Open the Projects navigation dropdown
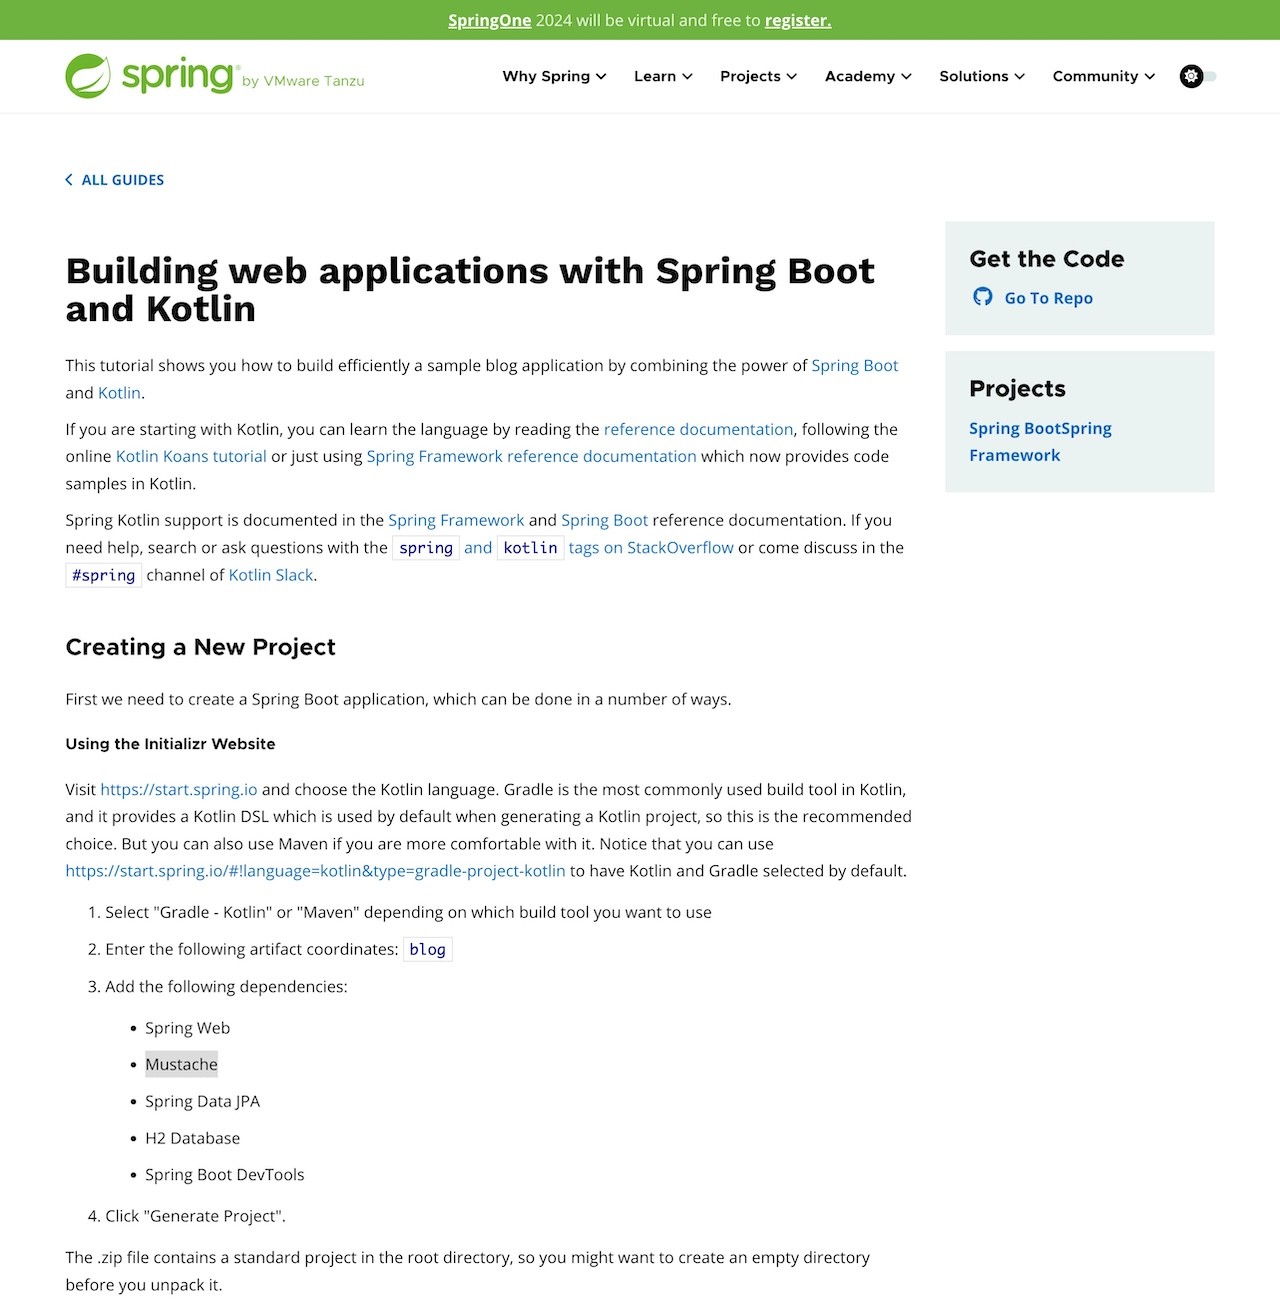1280x1313 pixels. [758, 76]
